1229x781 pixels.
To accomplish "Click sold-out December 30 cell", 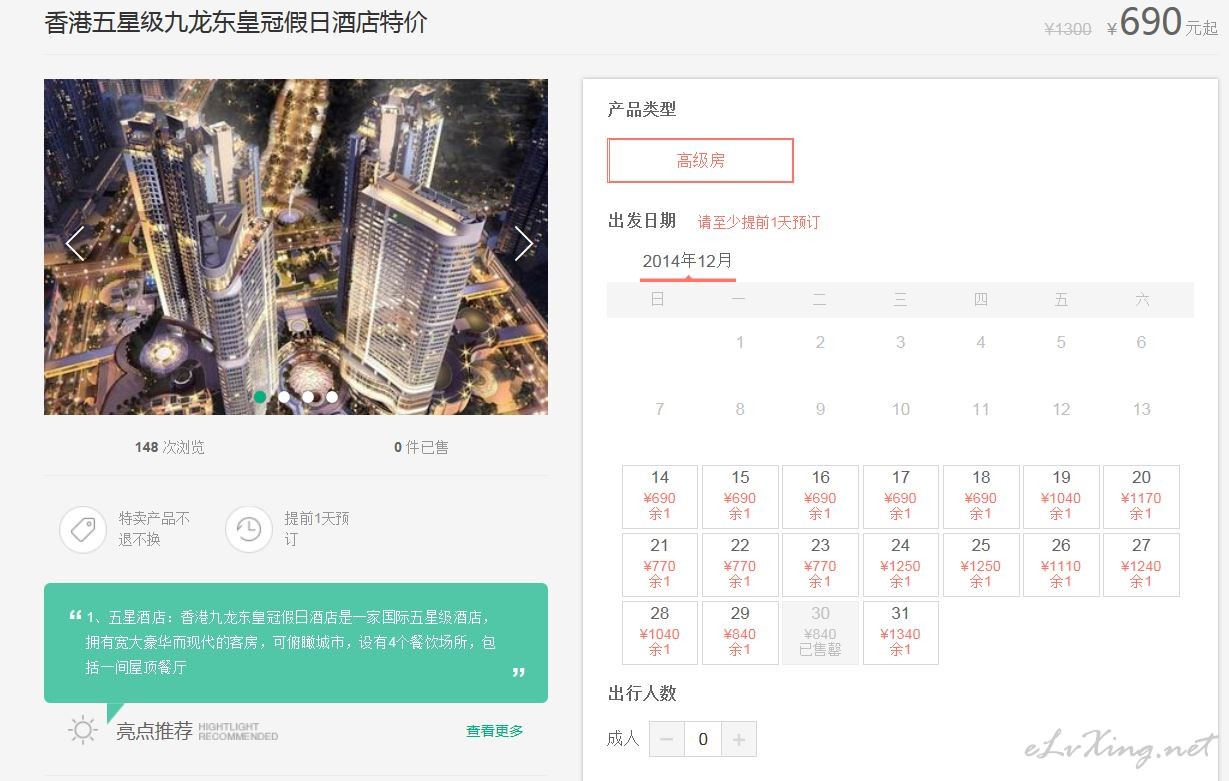I will pos(820,632).
